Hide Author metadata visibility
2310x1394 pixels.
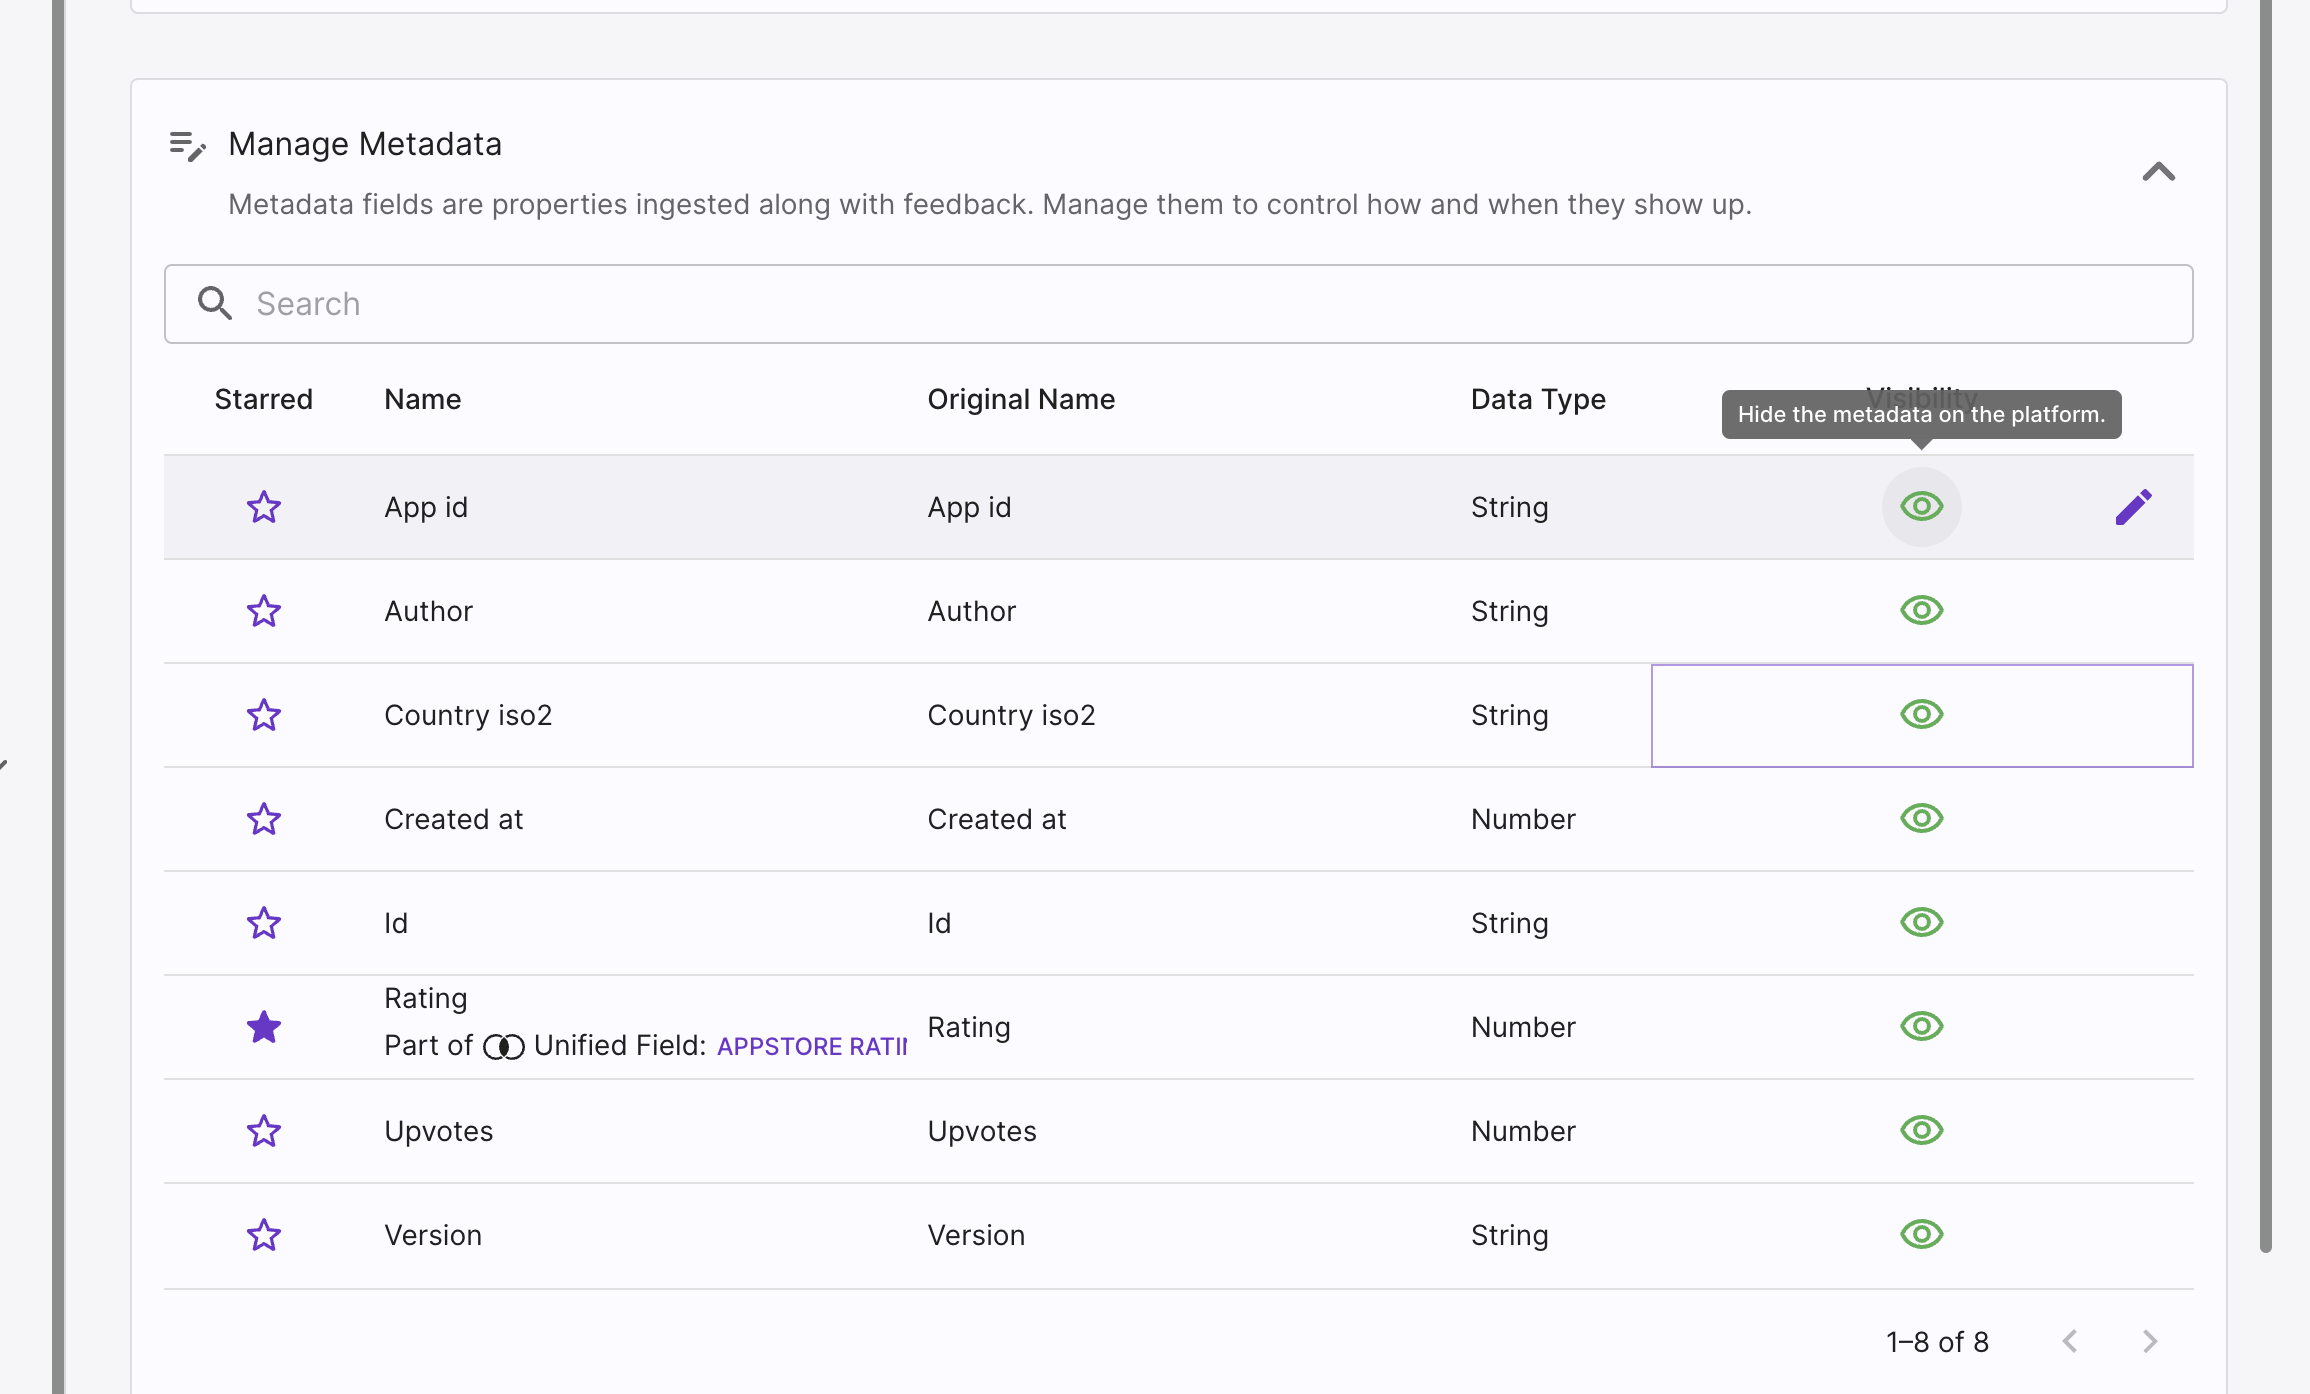(x=1921, y=610)
